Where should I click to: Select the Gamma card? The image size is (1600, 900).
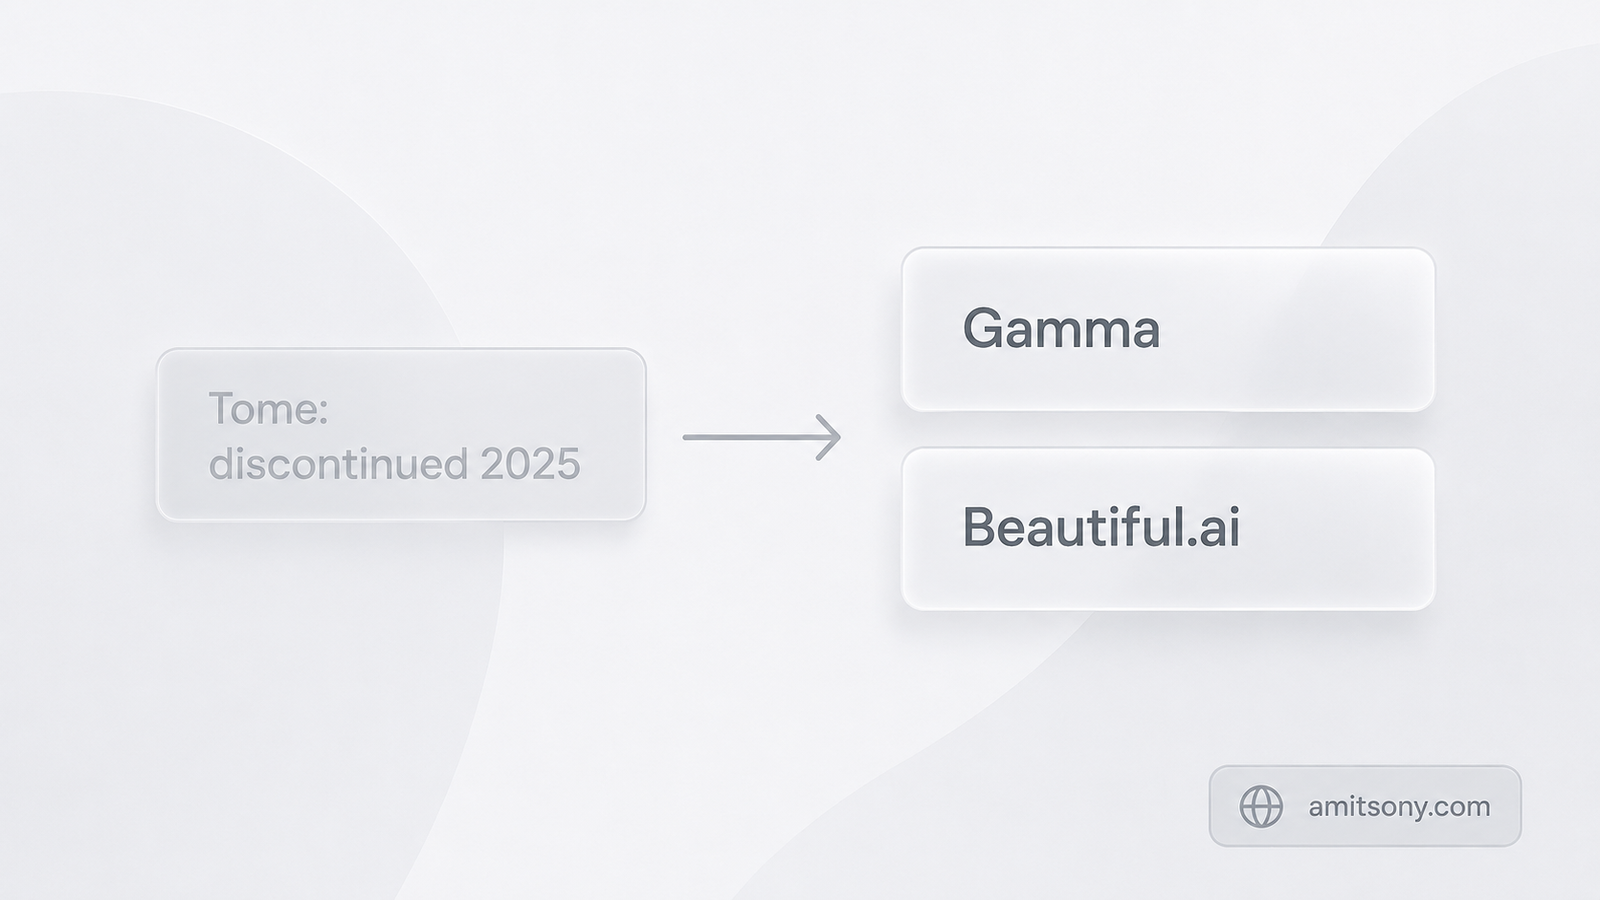tap(1168, 329)
